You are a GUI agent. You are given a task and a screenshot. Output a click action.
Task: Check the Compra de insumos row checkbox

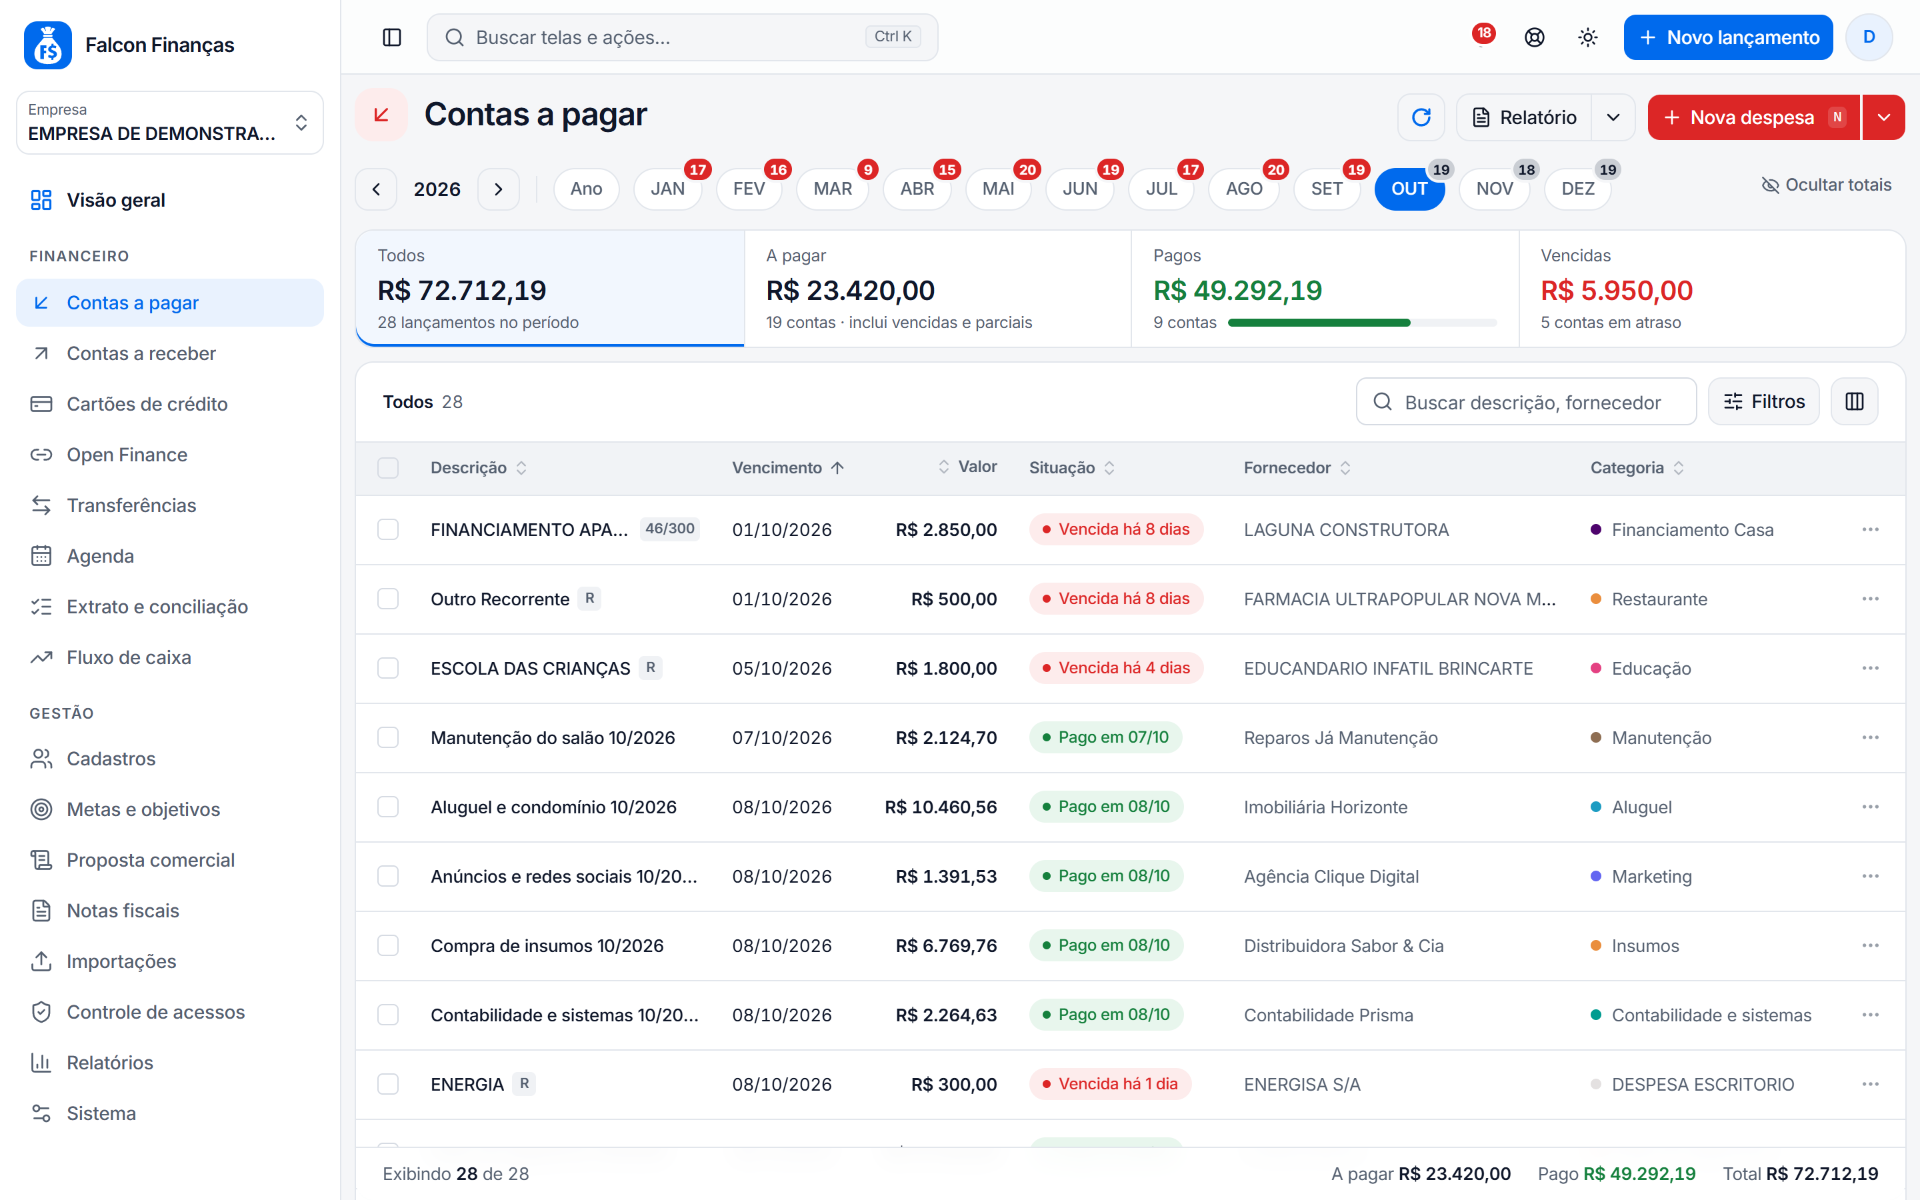click(388, 945)
